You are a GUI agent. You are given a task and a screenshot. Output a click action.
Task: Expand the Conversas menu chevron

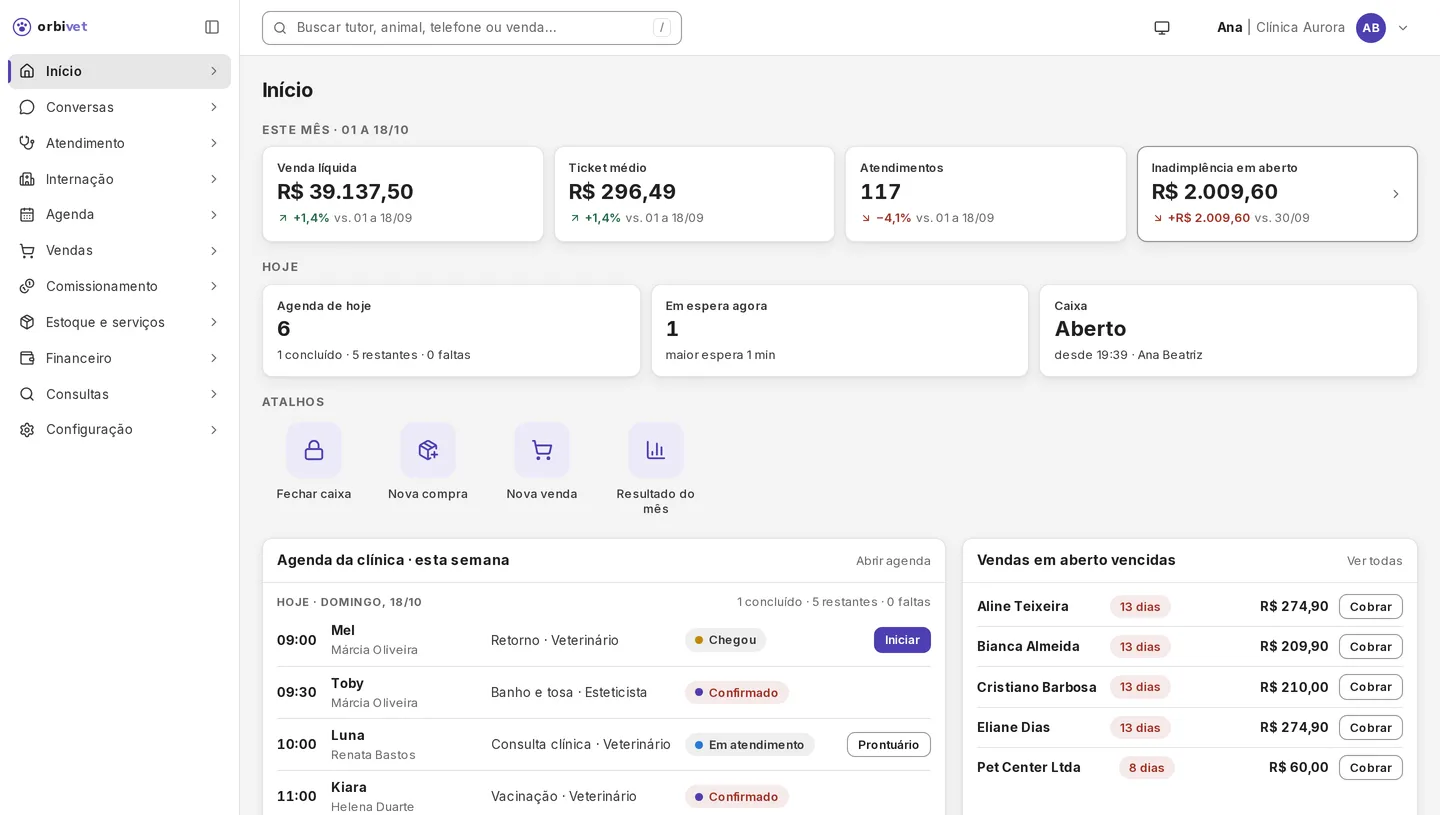214,107
